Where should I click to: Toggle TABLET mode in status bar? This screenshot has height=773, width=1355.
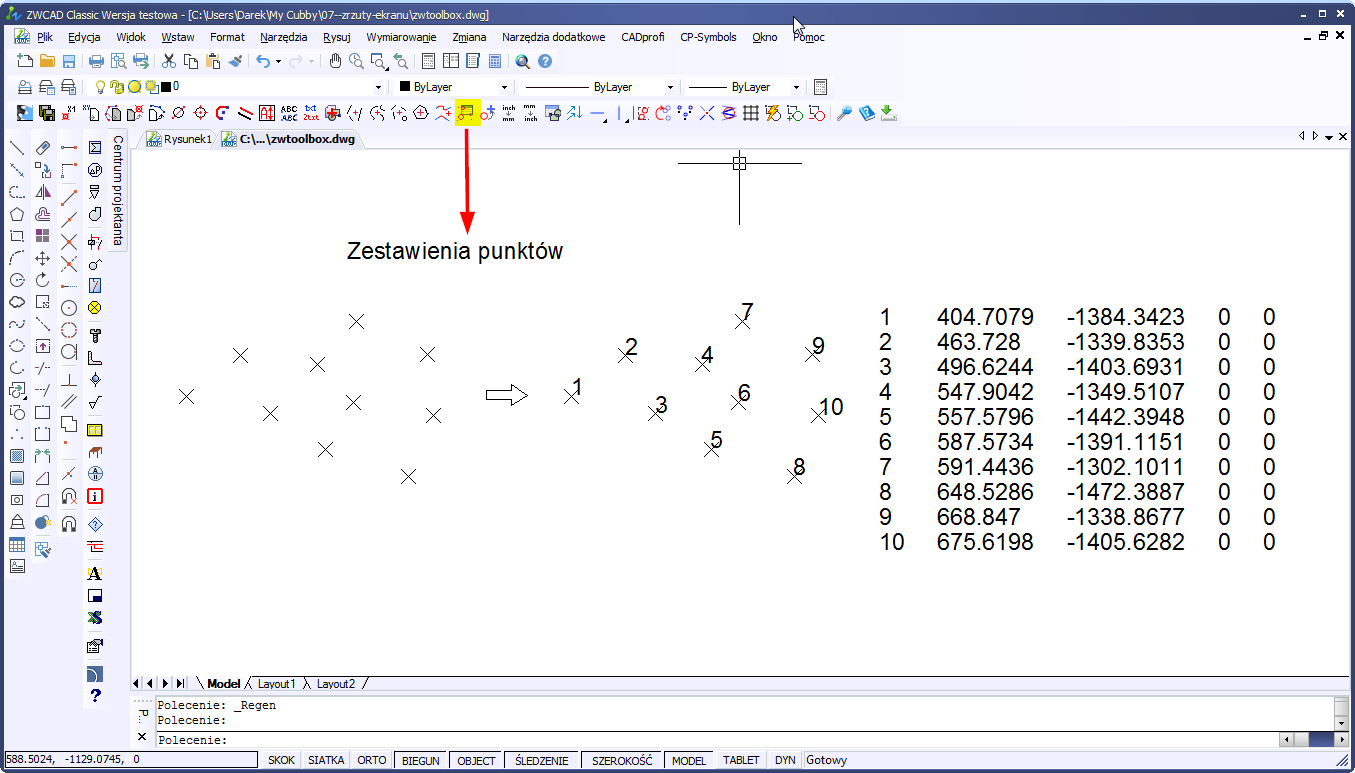tap(741, 760)
